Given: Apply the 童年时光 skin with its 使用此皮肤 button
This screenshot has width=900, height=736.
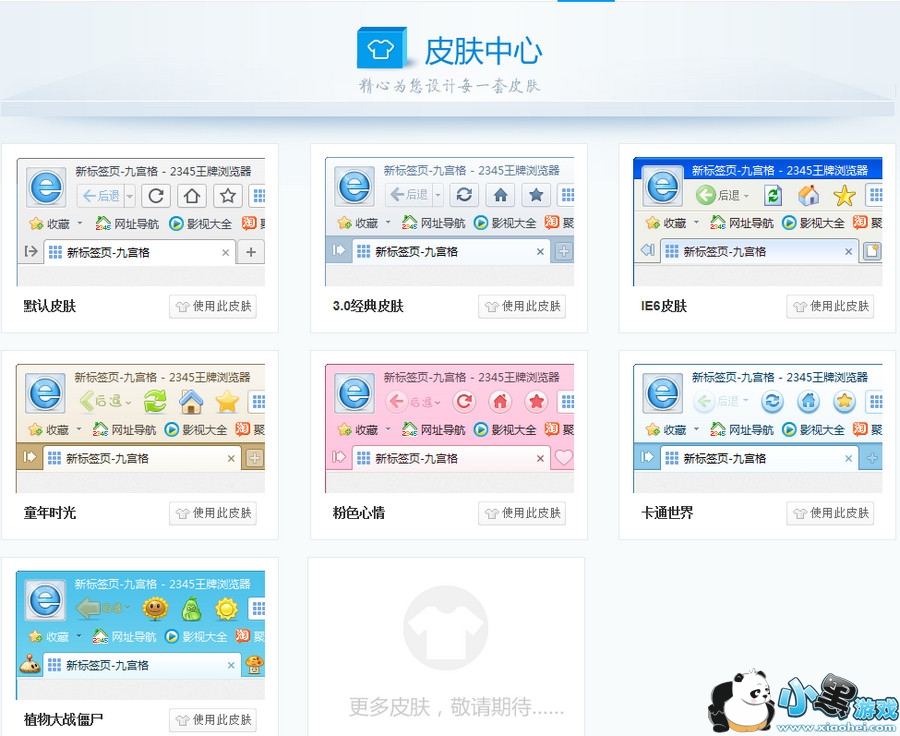Looking at the screenshot, I should coord(213,513).
